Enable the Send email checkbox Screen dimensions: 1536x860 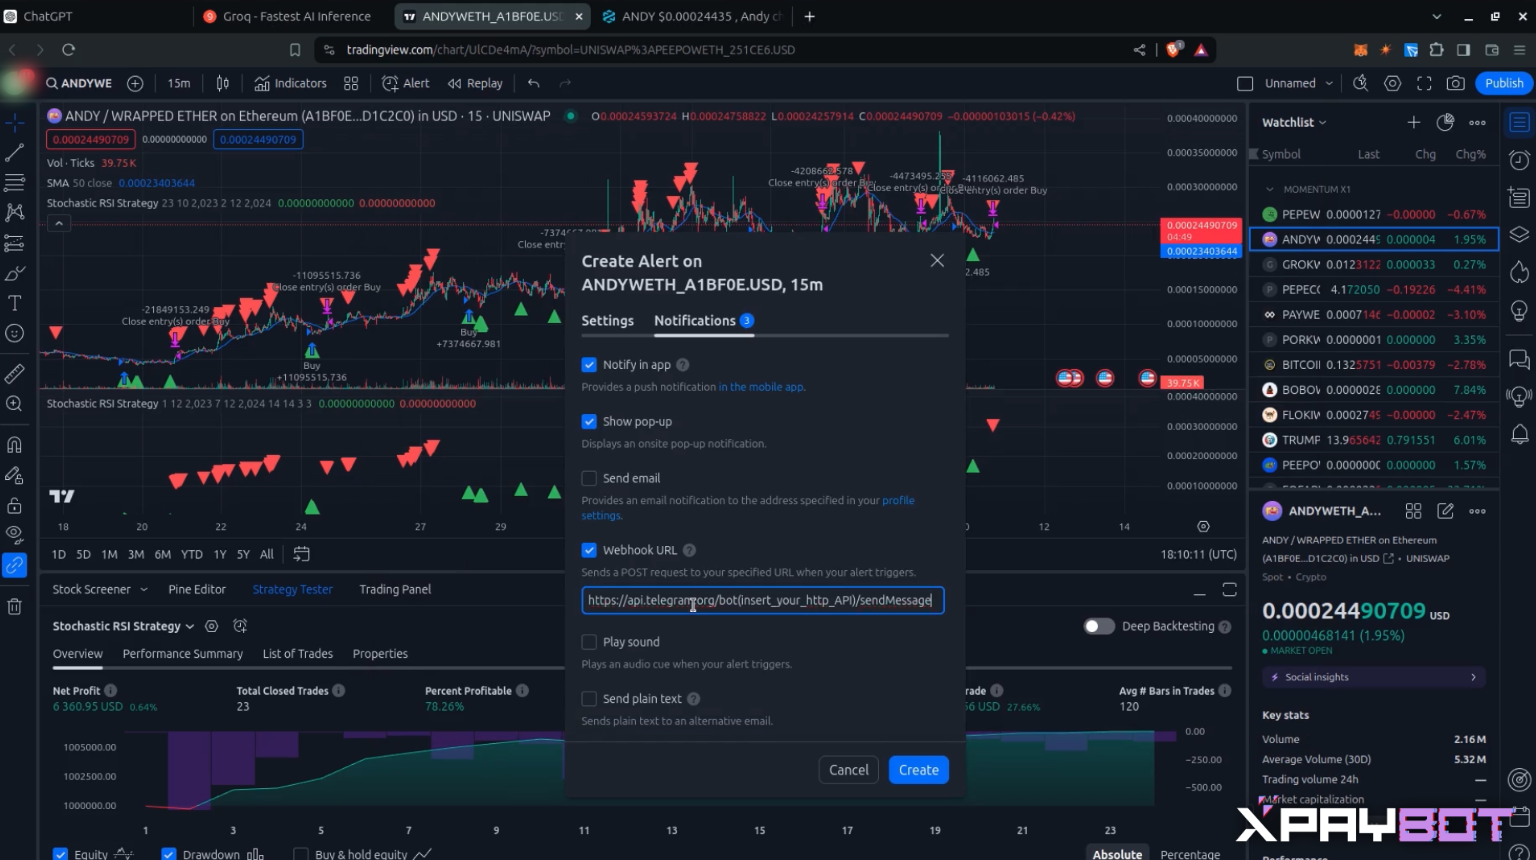pyautogui.click(x=589, y=478)
